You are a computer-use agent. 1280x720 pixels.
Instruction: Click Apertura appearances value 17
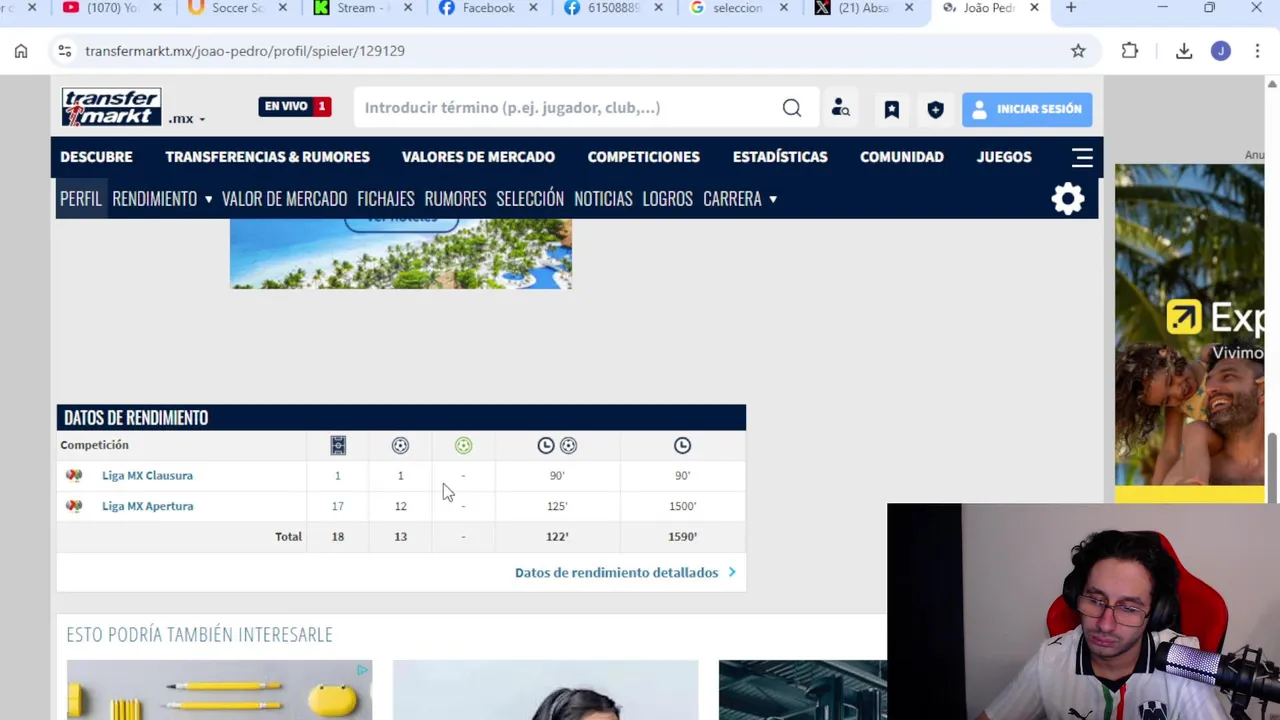(338, 506)
